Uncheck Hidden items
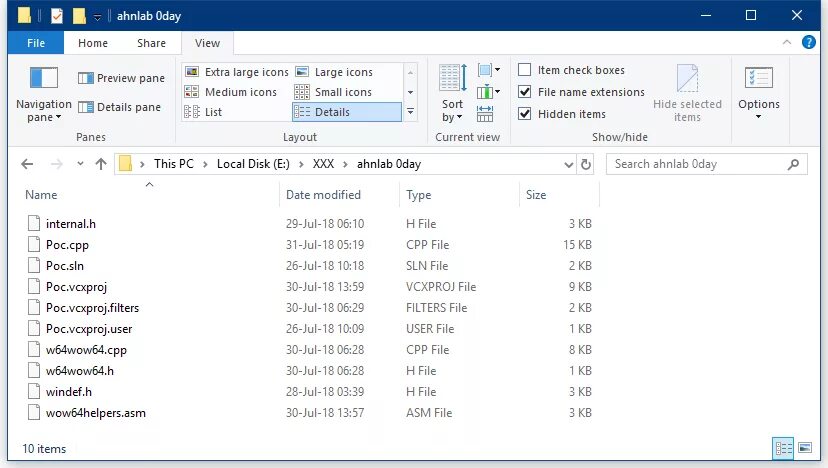 coord(524,114)
